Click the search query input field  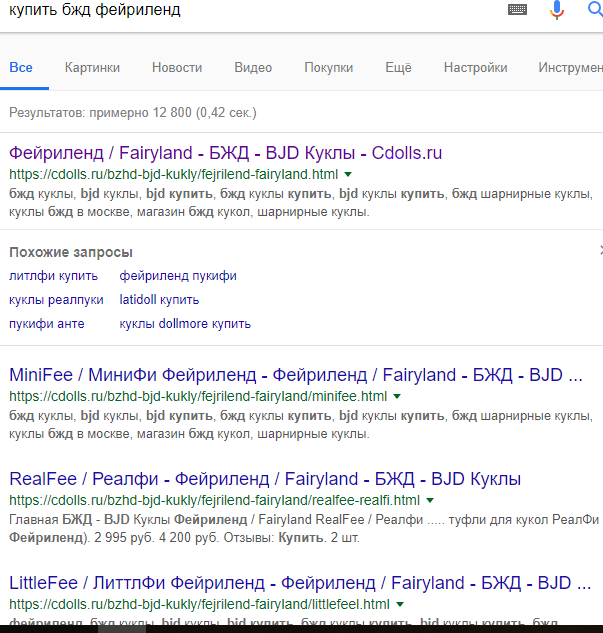[x=250, y=10]
